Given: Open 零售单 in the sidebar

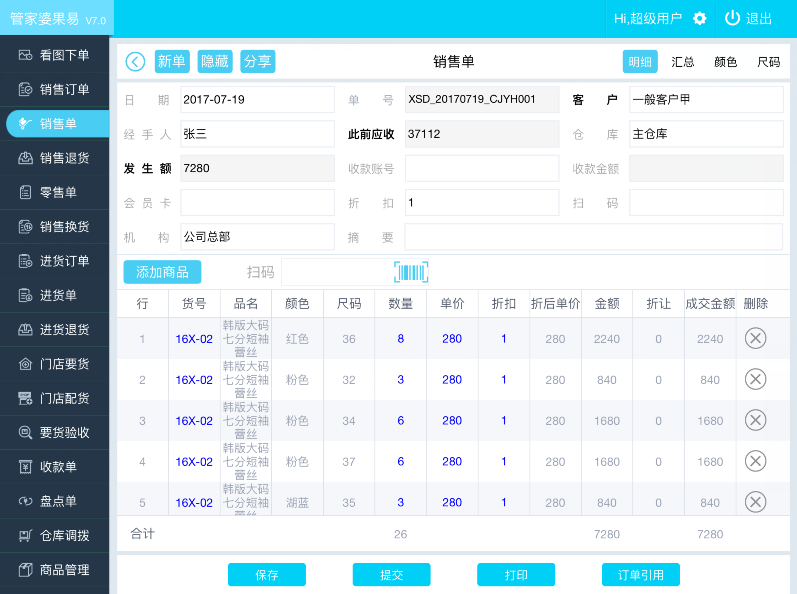Looking at the screenshot, I should click(54, 193).
